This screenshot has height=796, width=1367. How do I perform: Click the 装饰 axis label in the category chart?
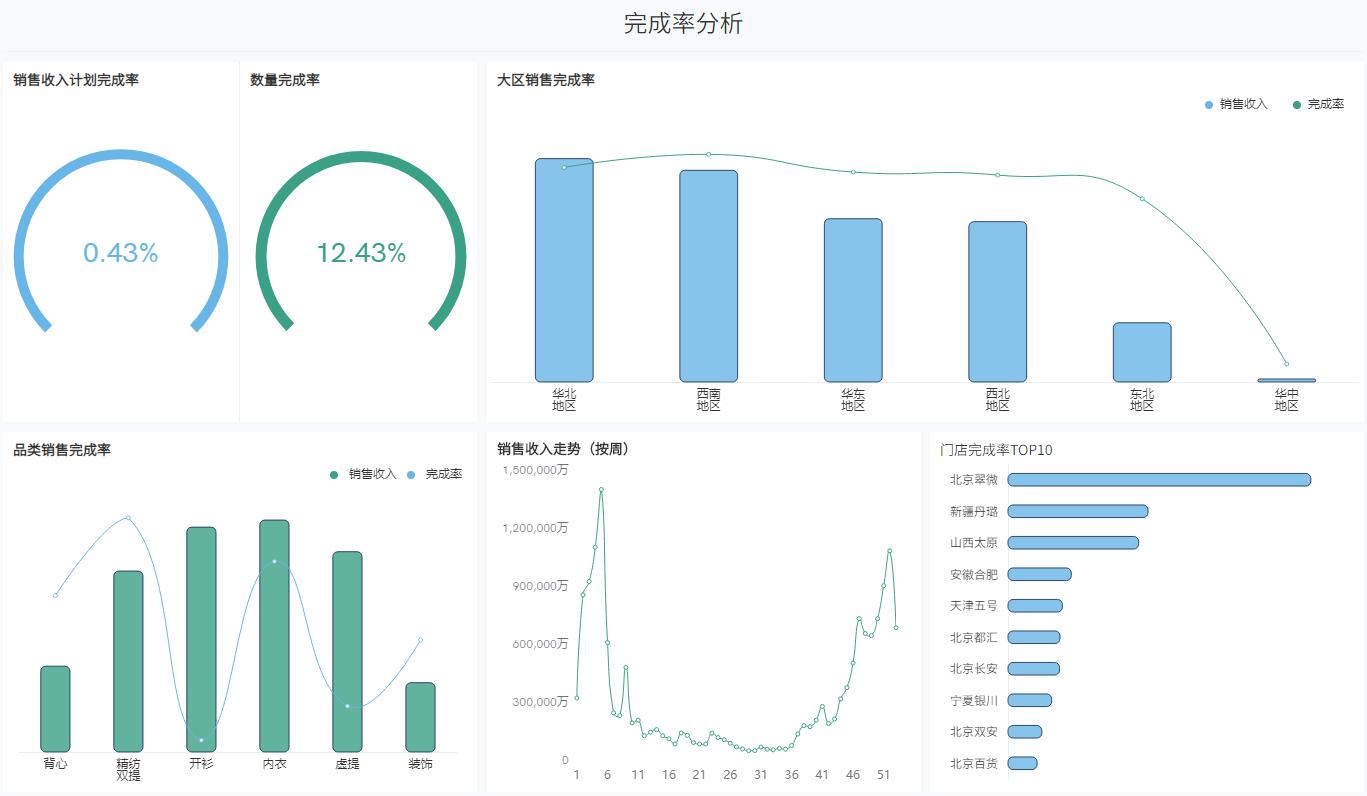tap(418, 762)
